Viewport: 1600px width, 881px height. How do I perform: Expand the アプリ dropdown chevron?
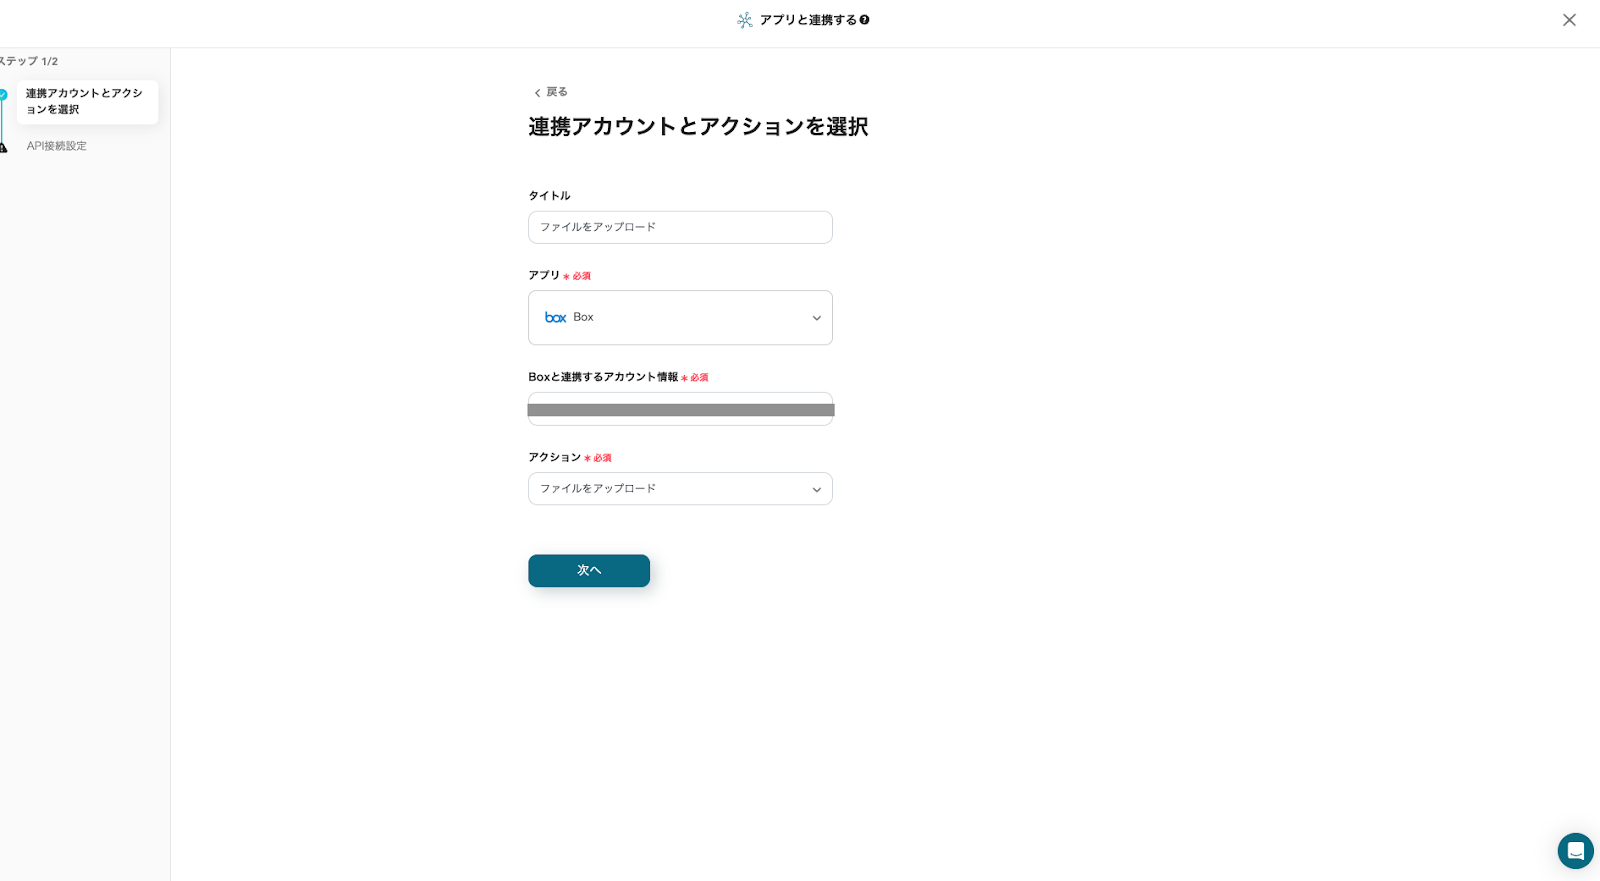(816, 318)
